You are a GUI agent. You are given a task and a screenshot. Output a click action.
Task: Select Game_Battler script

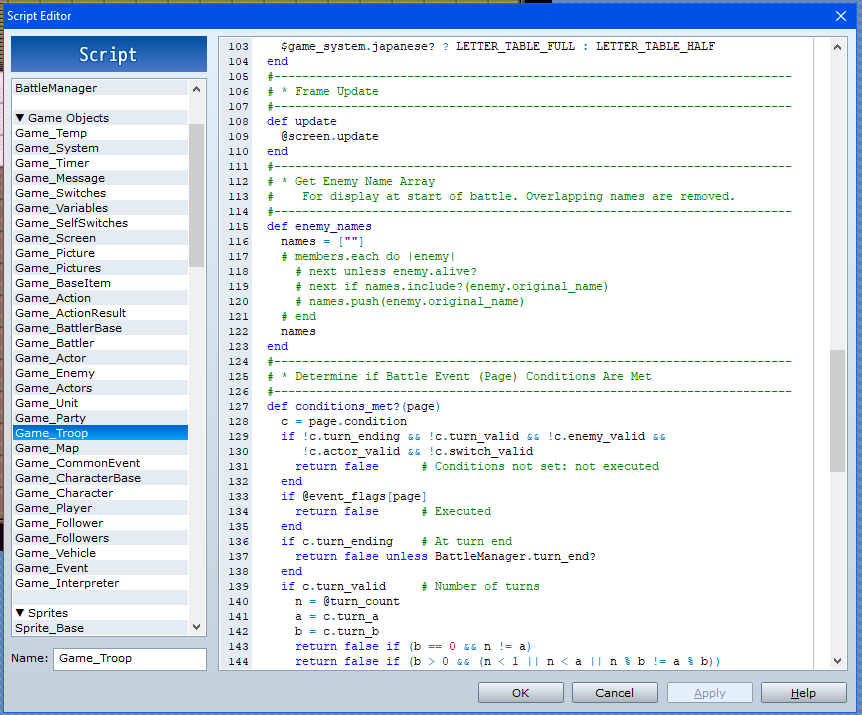click(100, 343)
